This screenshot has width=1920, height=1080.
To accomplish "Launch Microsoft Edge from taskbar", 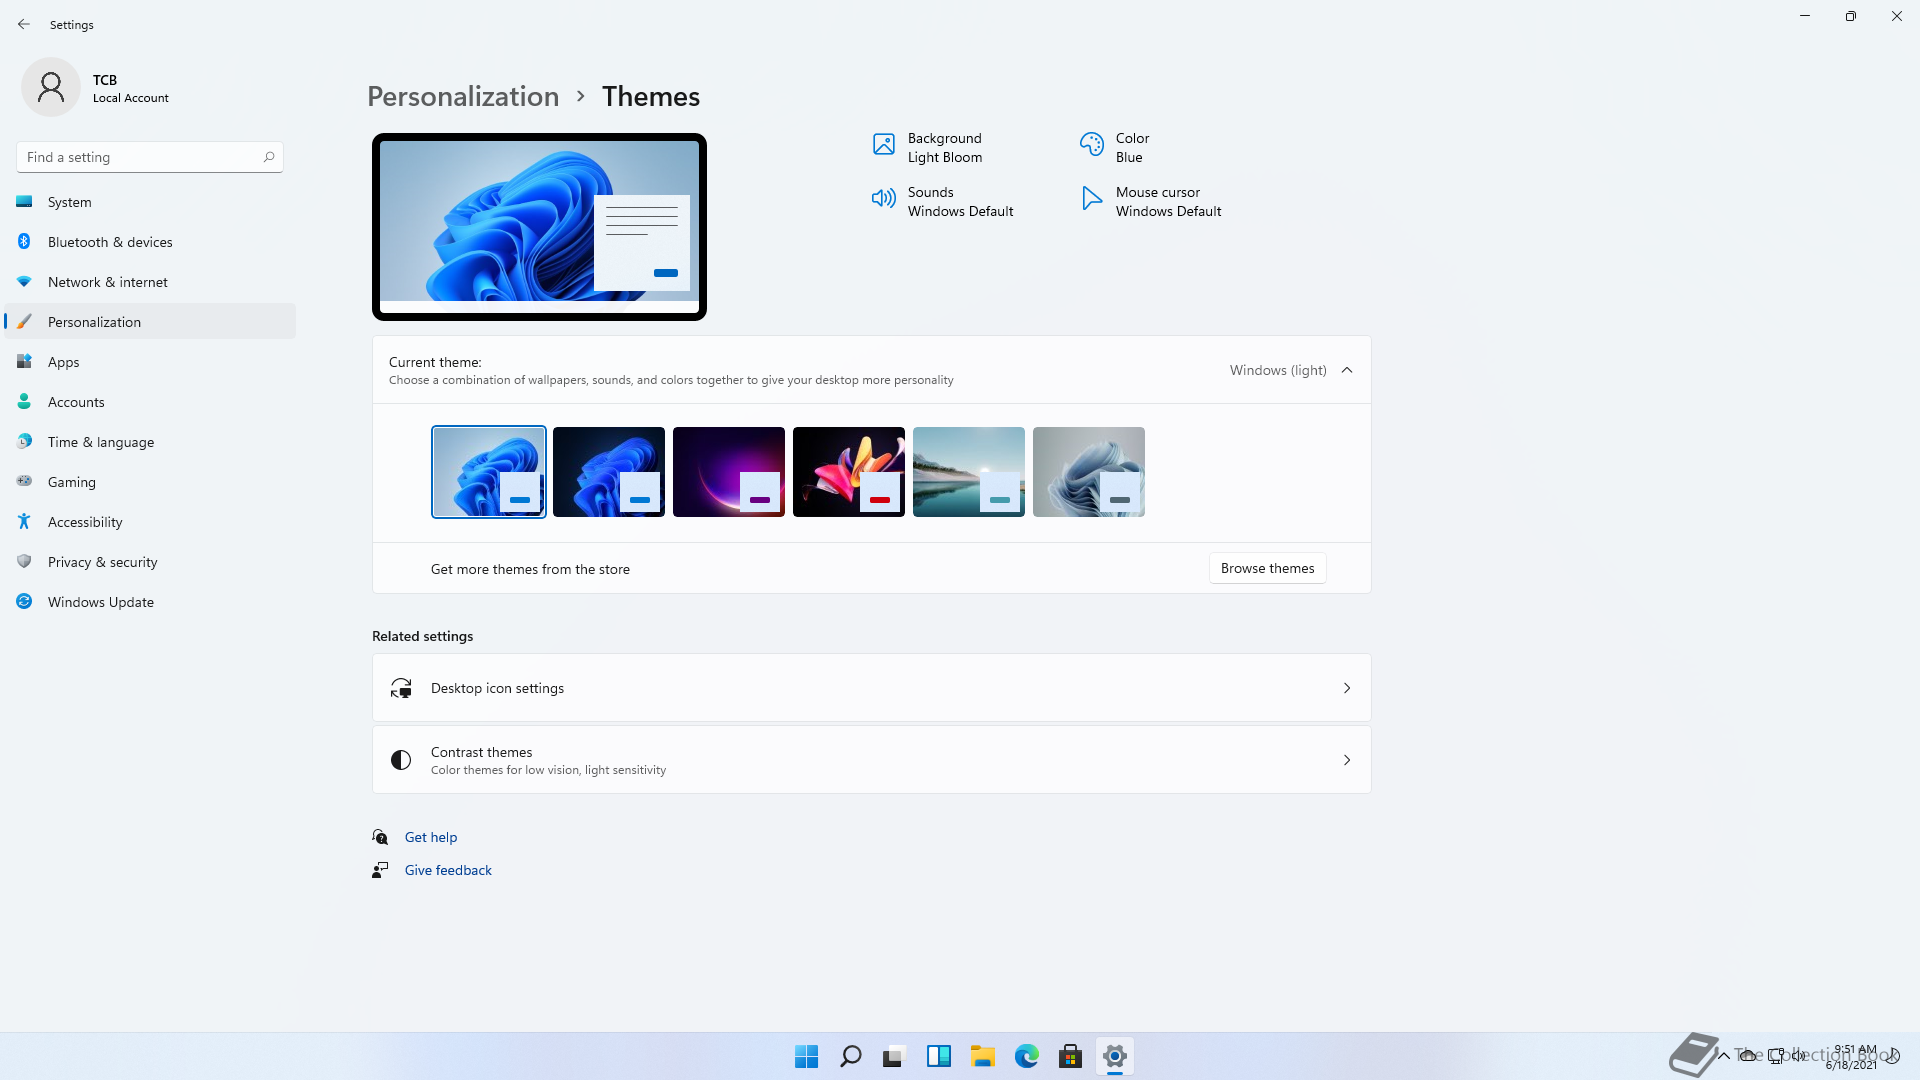I will point(1027,1056).
